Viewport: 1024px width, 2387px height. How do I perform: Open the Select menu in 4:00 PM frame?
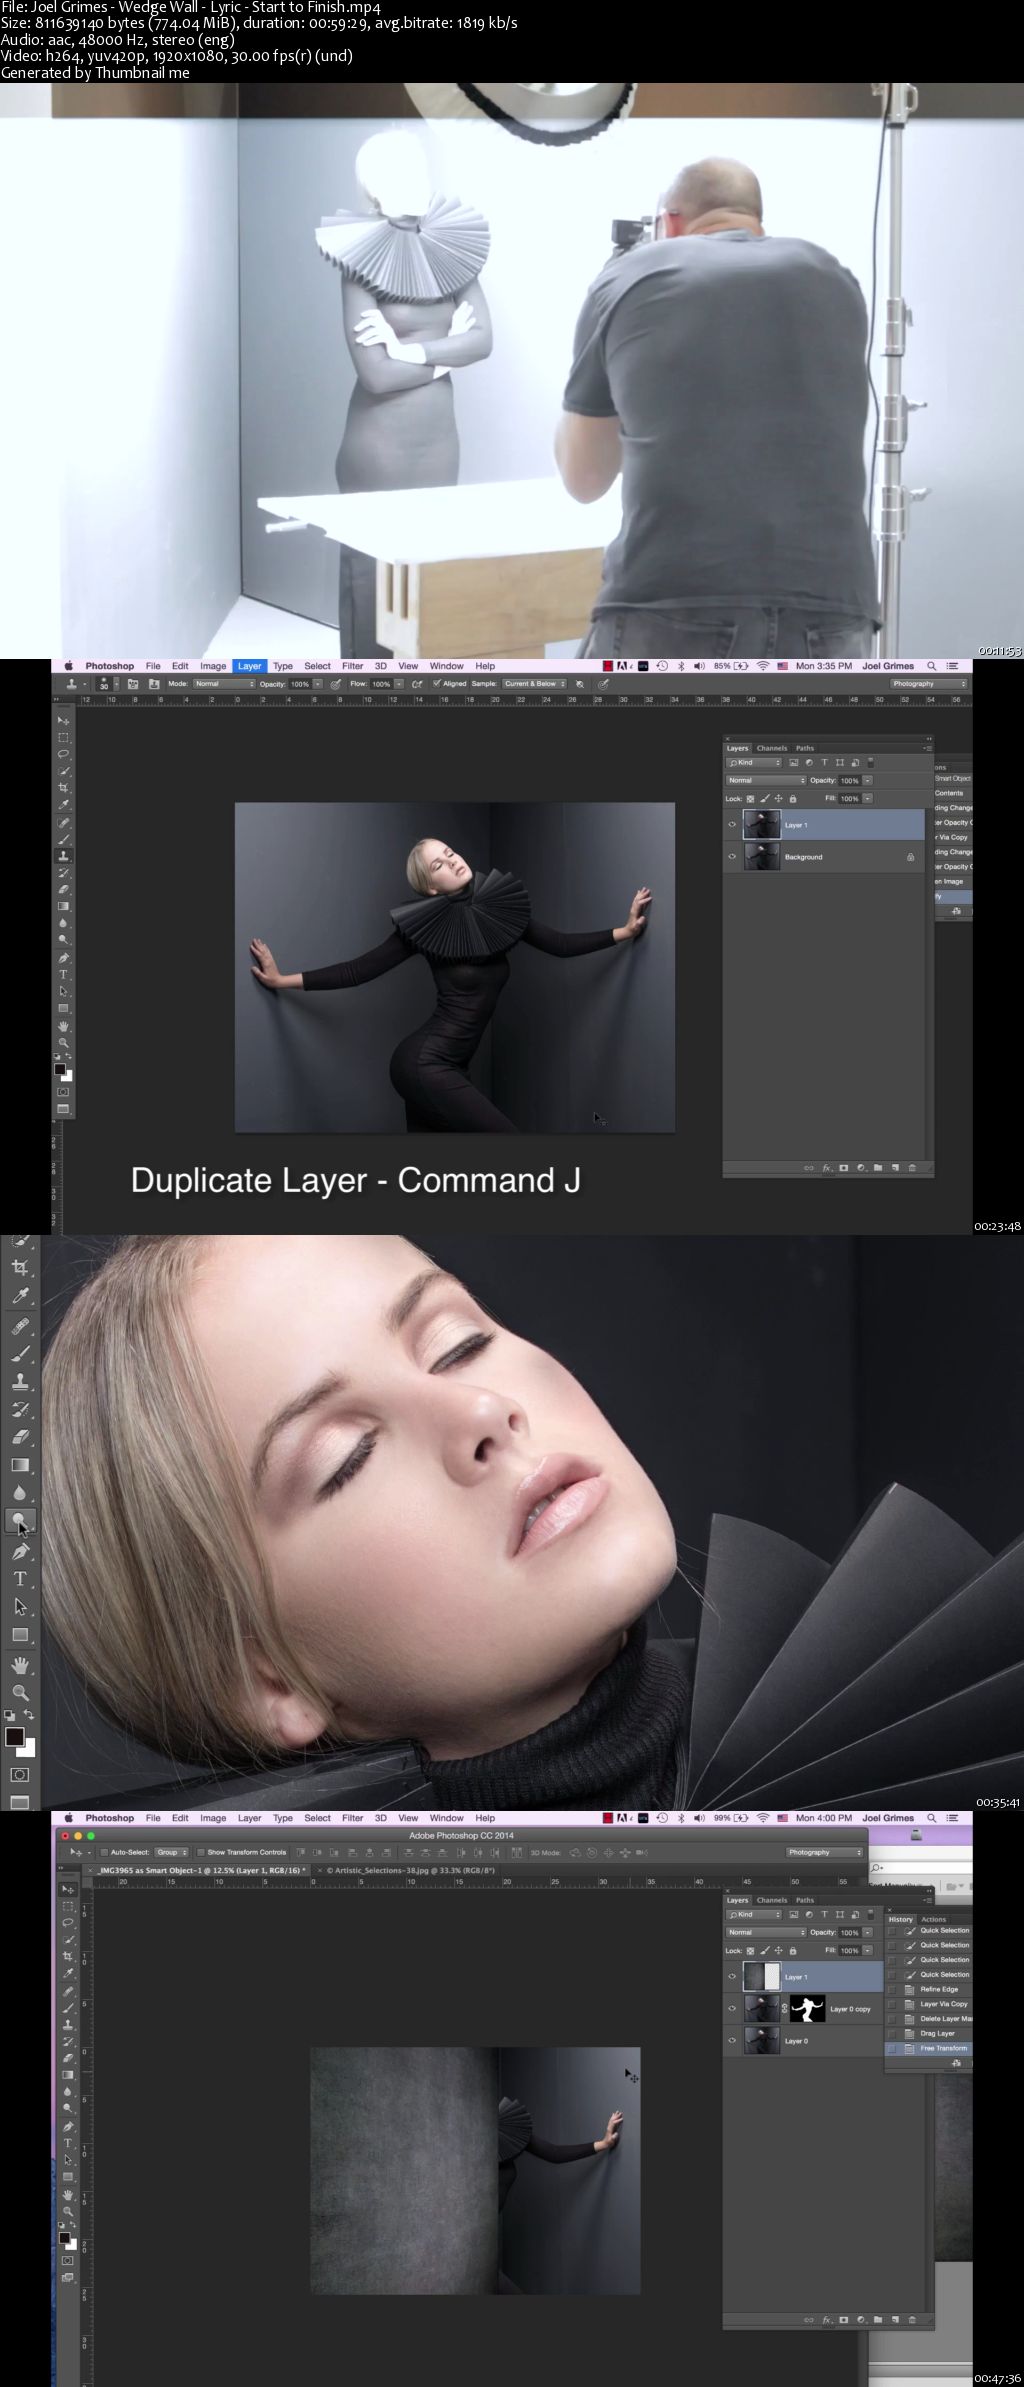coord(317,1818)
